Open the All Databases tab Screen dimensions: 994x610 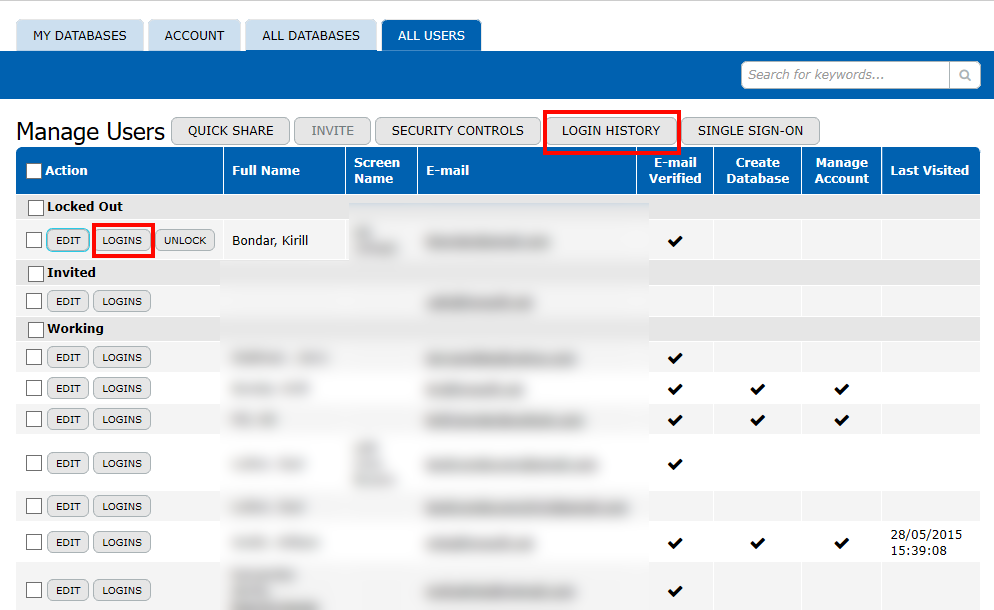click(311, 35)
